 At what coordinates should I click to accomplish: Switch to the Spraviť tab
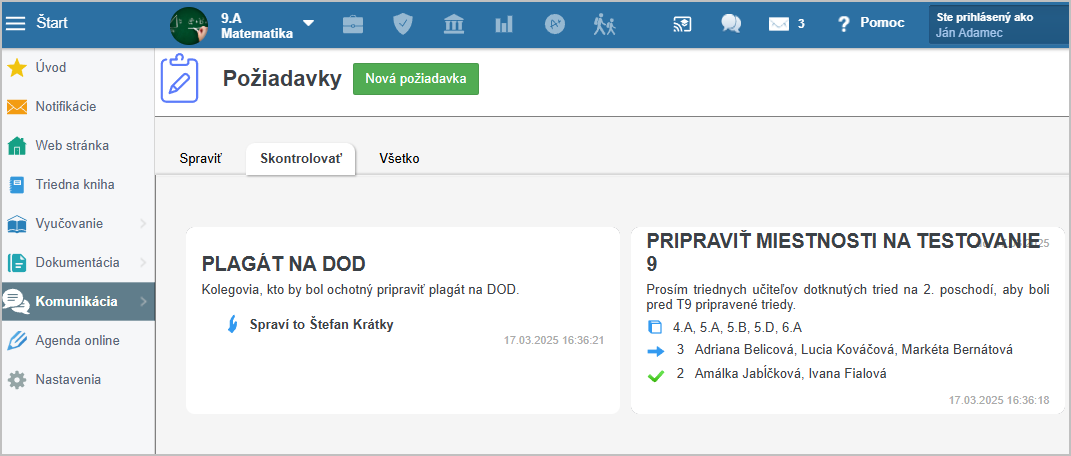click(200, 159)
